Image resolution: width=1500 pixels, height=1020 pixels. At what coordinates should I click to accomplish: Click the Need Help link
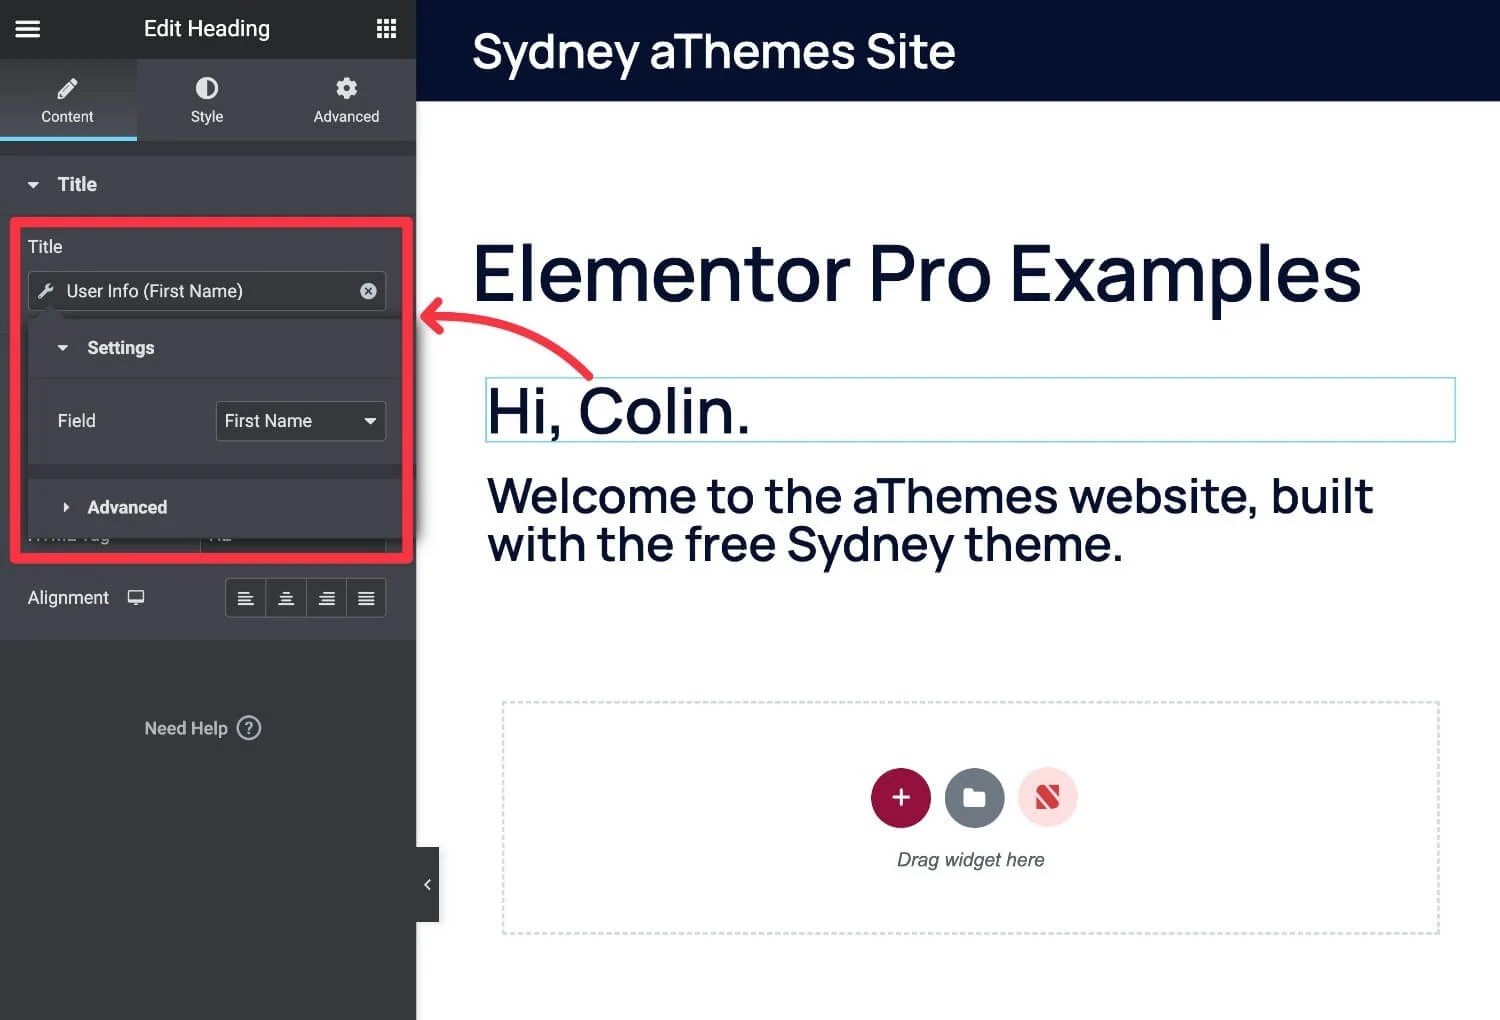coord(186,728)
